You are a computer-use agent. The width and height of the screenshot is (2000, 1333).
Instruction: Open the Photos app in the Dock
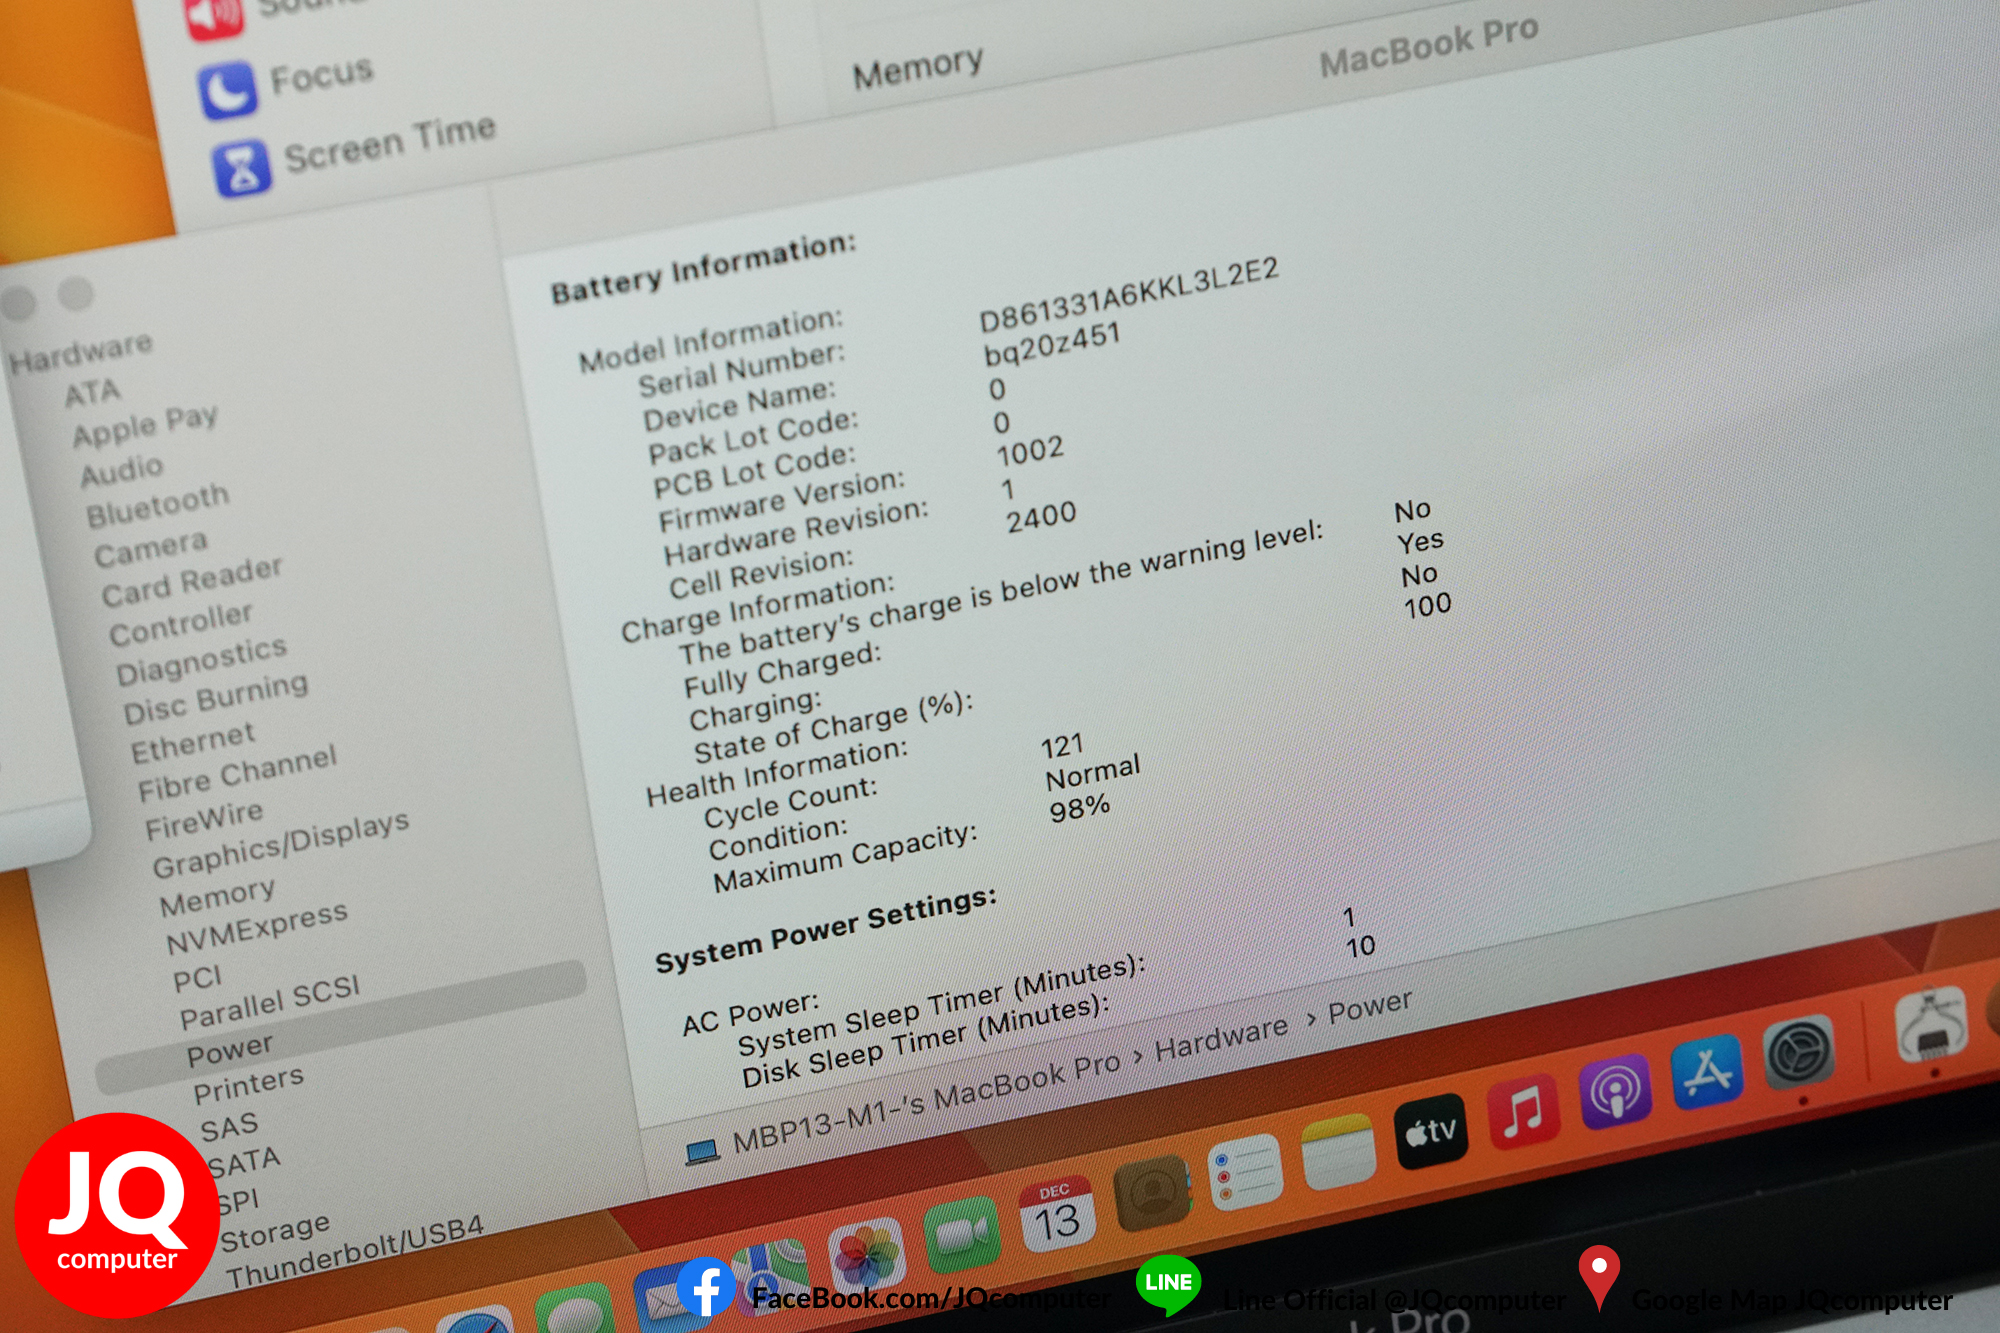pos(866,1256)
